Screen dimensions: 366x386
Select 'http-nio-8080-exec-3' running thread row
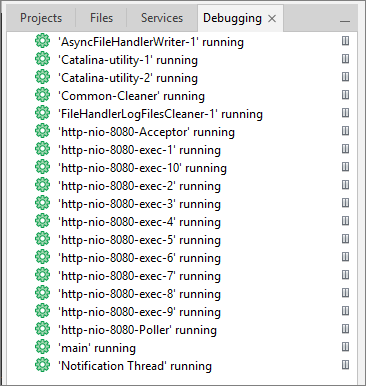(x=139, y=204)
